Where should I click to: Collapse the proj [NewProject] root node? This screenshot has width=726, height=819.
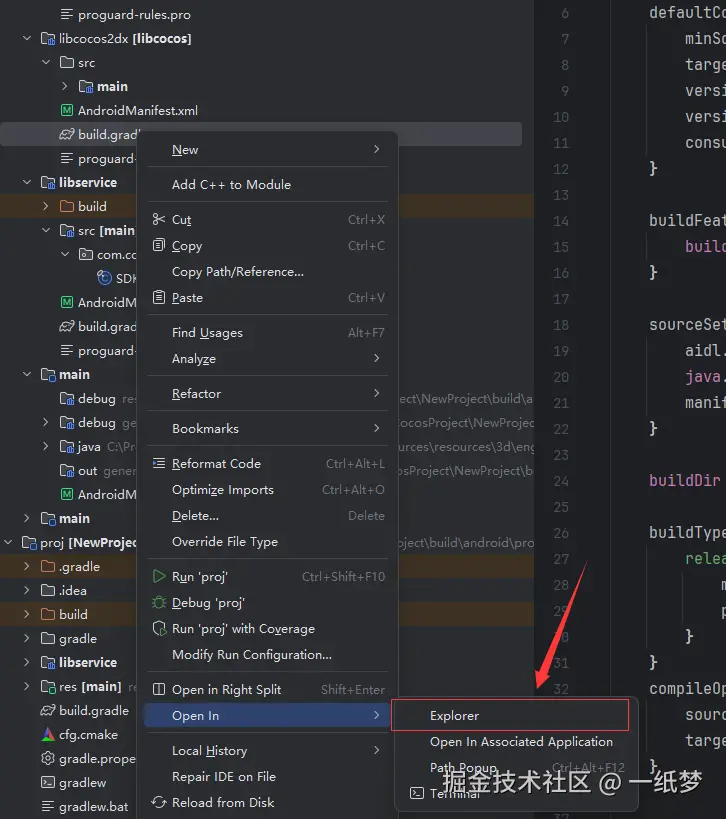(x=8, y=542)
